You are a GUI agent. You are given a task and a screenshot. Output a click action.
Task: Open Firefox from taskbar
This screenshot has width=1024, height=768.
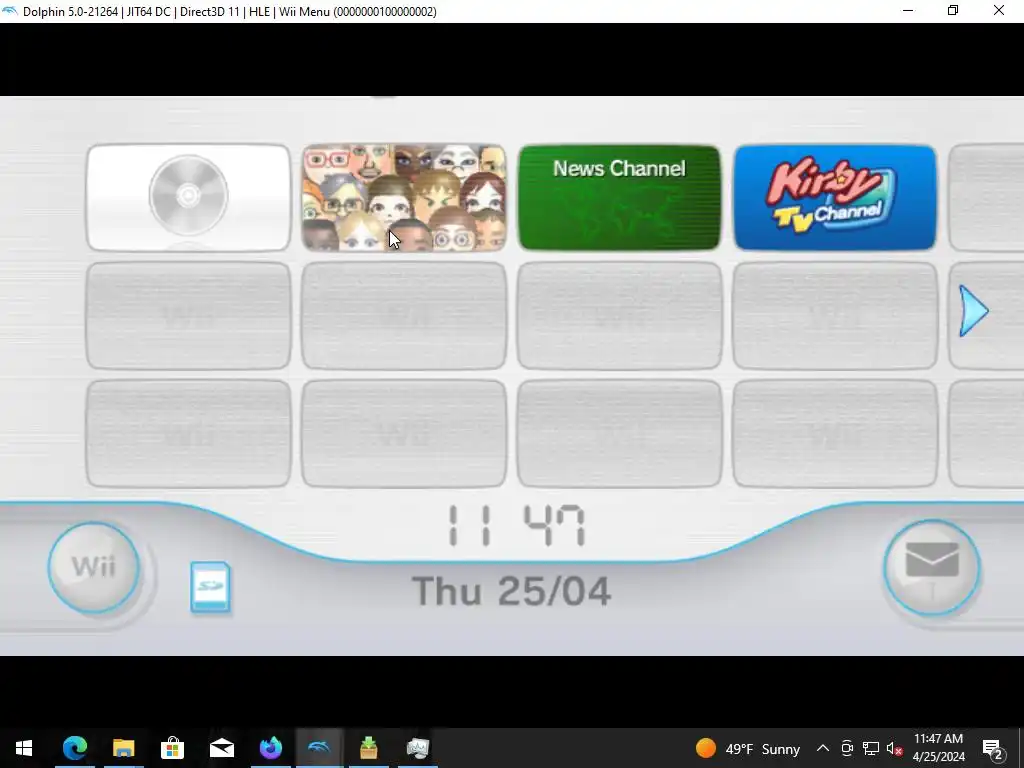(270, 748)
